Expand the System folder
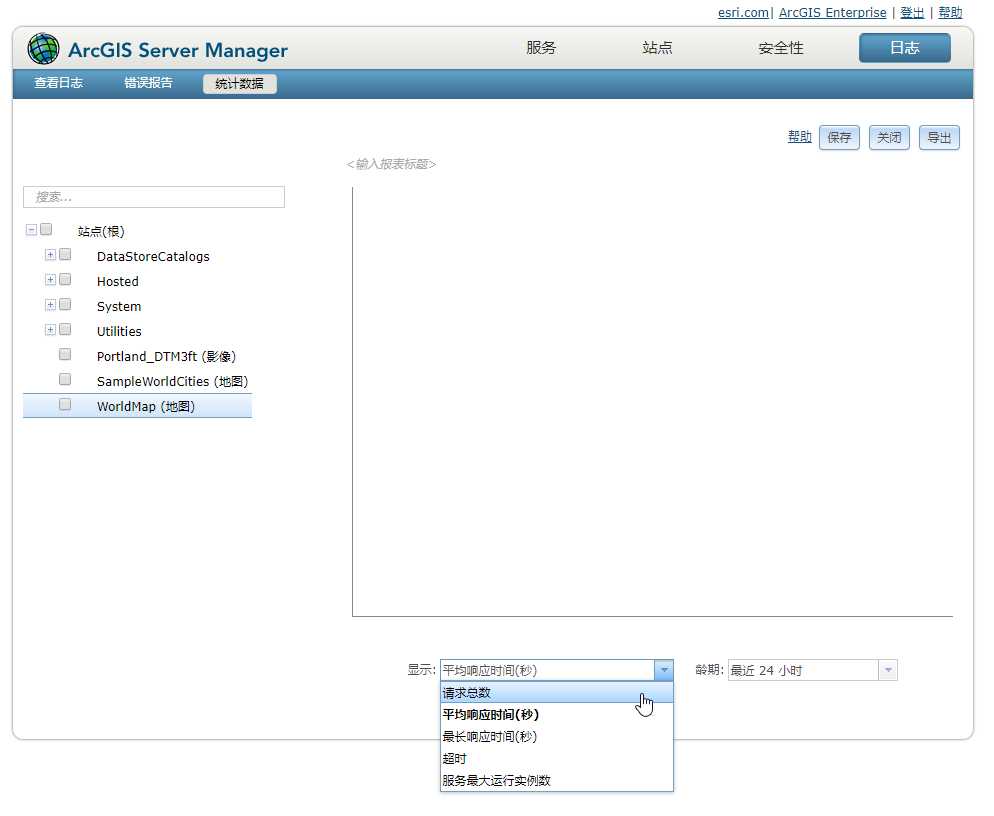994x816 pixels. pos(50,304)
